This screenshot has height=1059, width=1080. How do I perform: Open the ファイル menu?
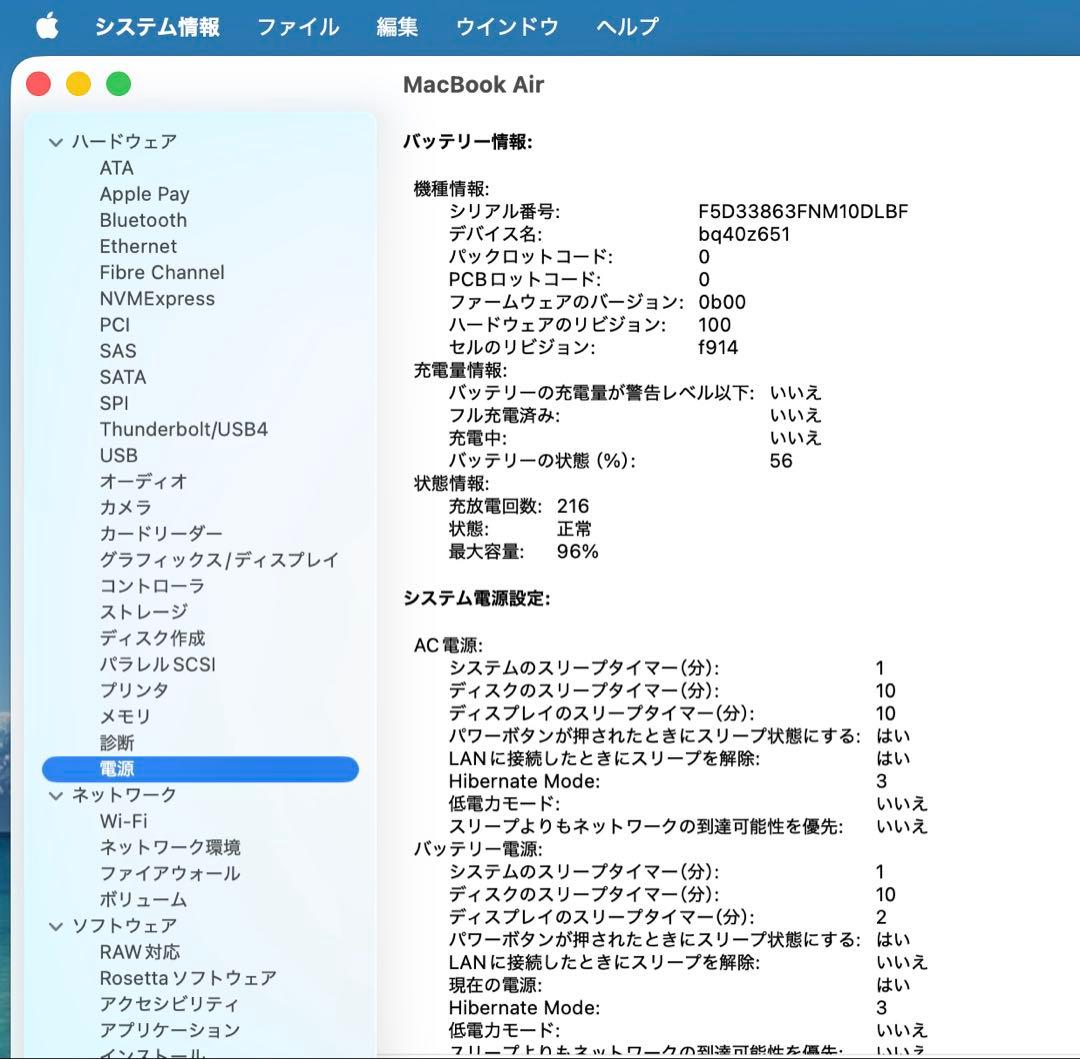coord(298,27)
